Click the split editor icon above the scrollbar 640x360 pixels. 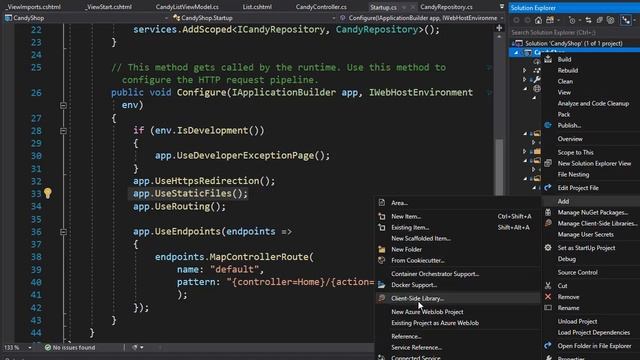pyautogui.click(x=499, y=28)
